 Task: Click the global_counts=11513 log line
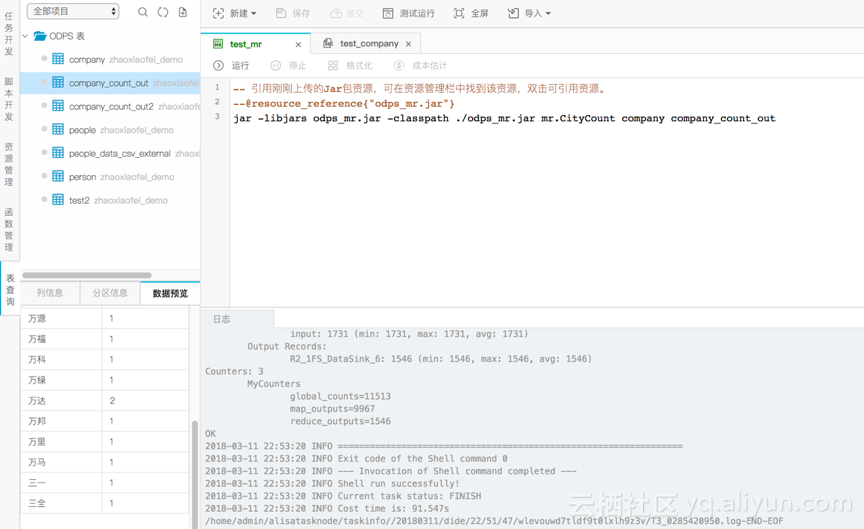click(x=340, y=396)
